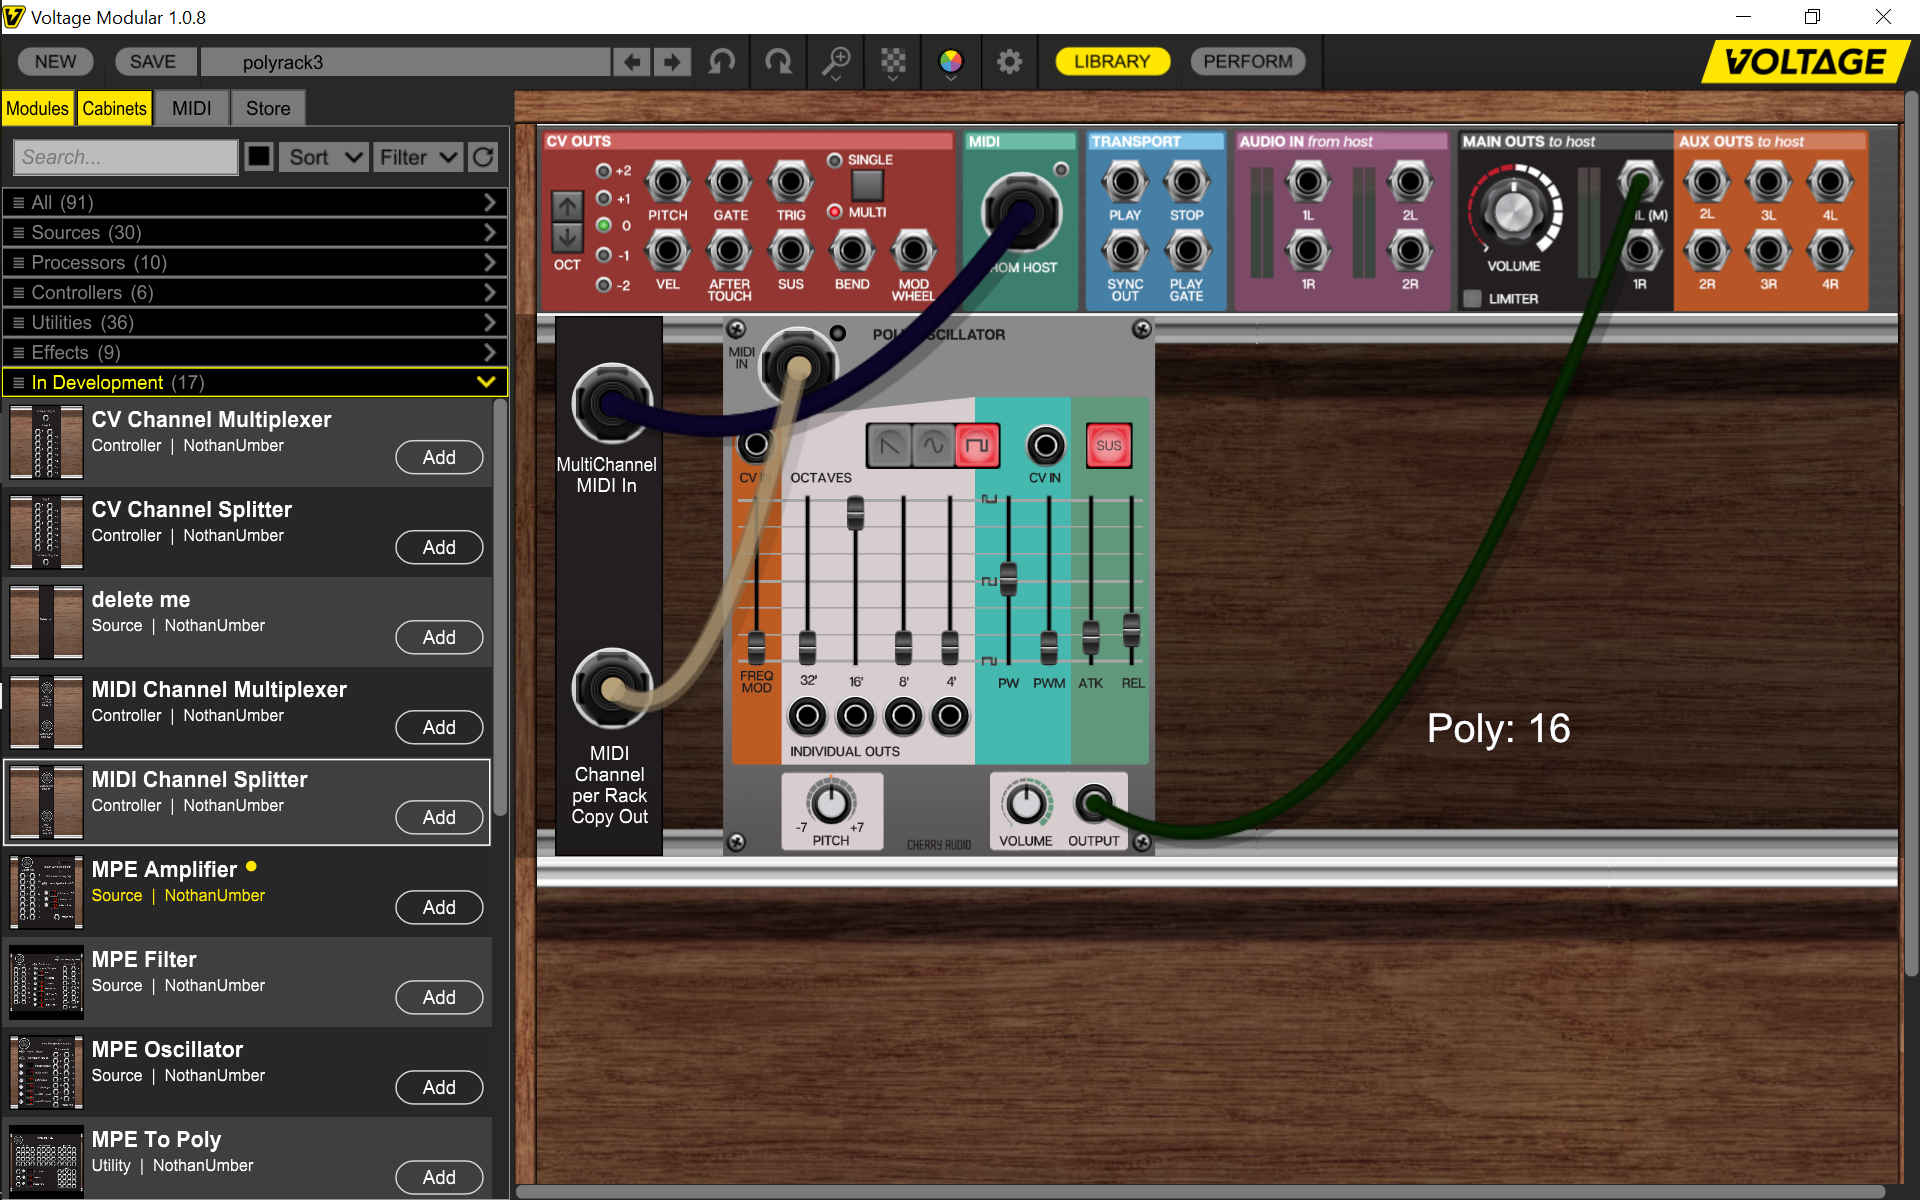
Task: Open the settings gear
Action: [x=1009, y=62]
